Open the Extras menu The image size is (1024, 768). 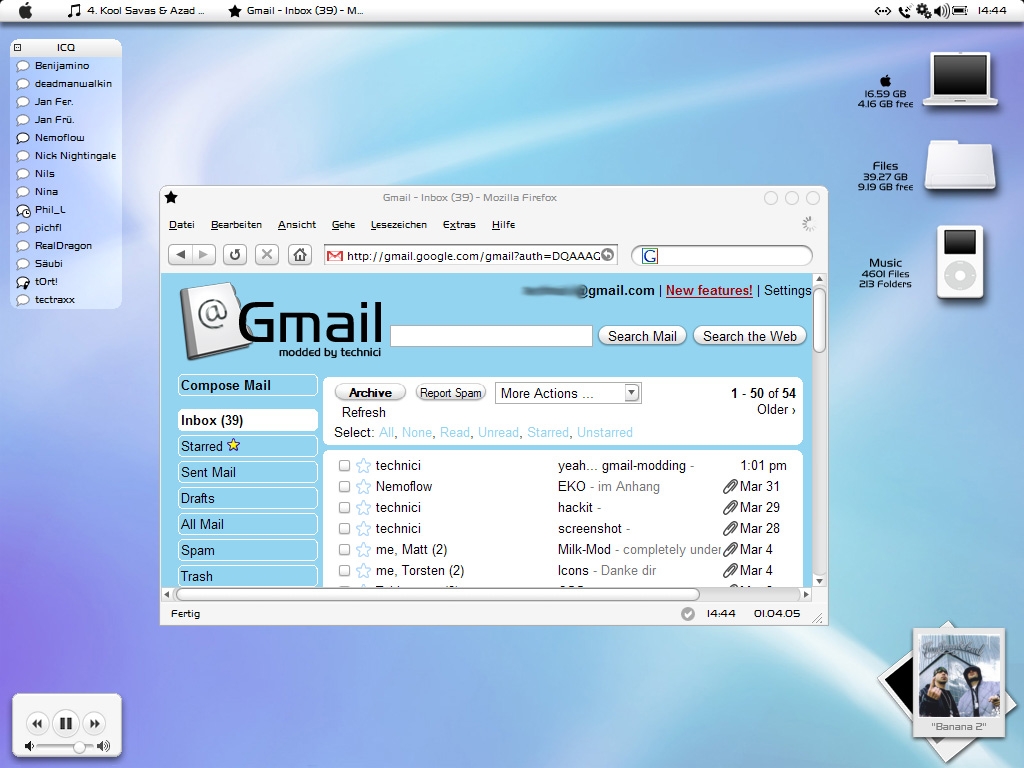[x=459, y=225]
